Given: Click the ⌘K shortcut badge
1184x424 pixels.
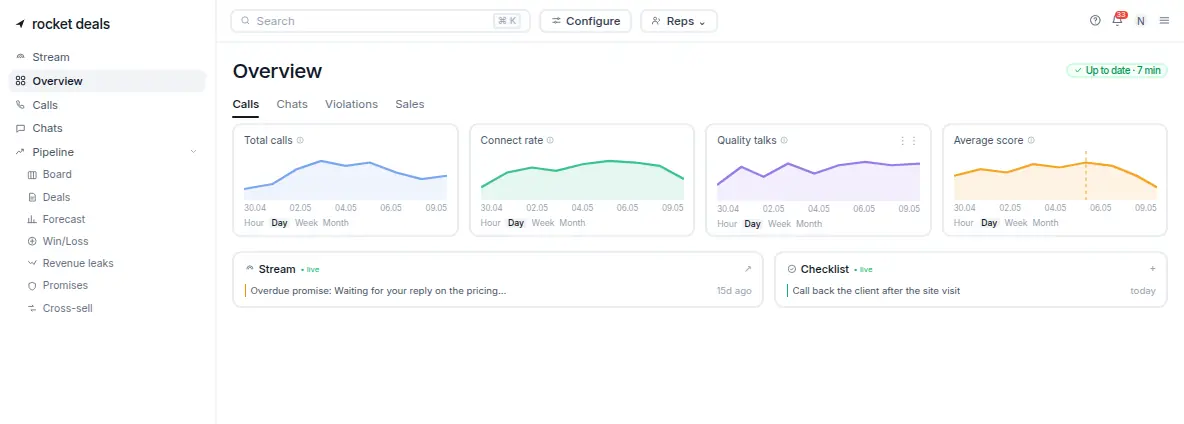Looking at the screenshot, I should click(x=507, y=21).
